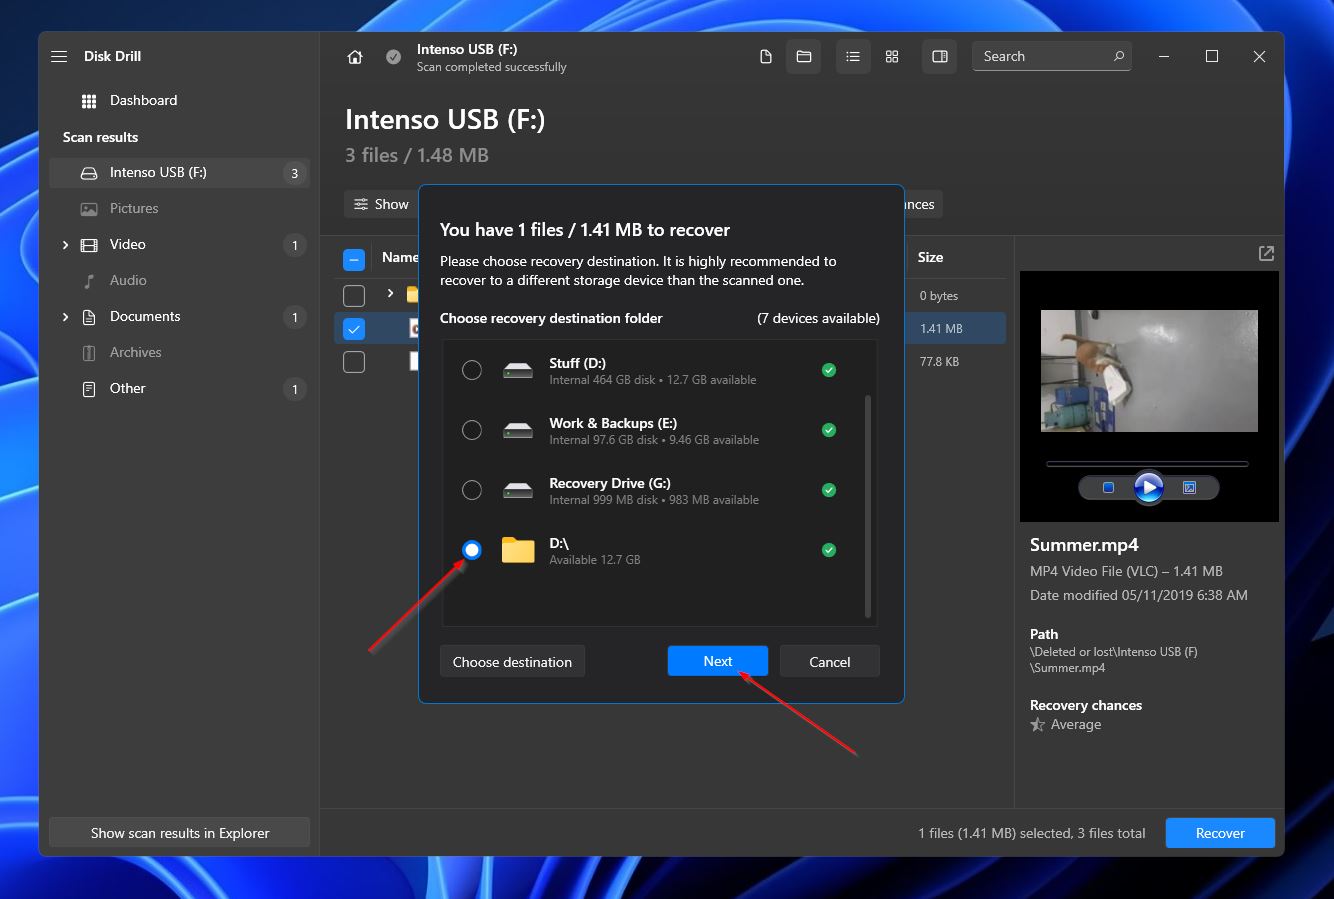Expand the Video category in sidebar
The width and height of the screenshot is (1334, 899).
tap(66, 245)
